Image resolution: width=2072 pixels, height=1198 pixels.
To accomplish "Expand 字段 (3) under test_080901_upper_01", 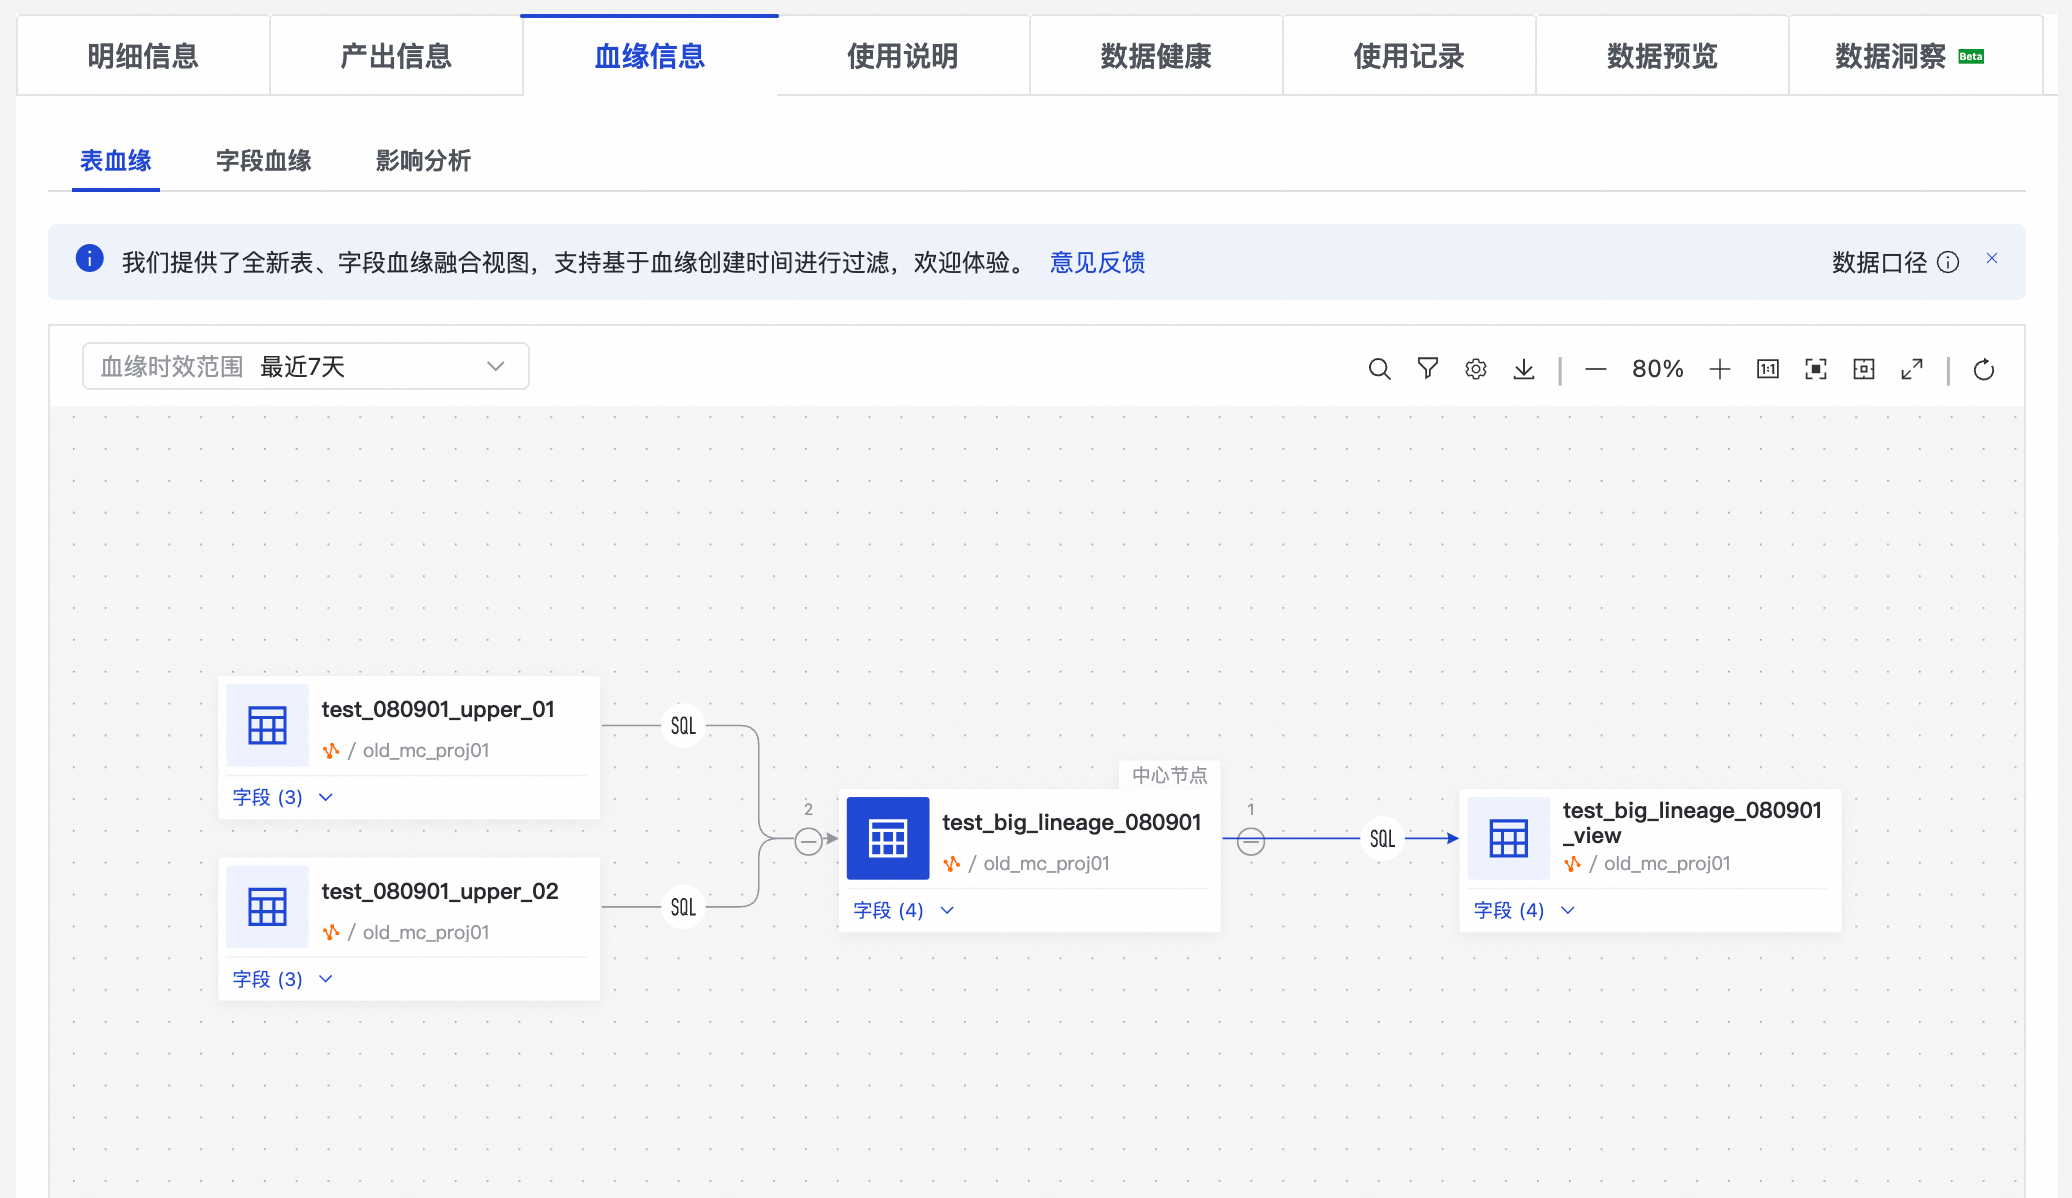I will pos(282,797).
